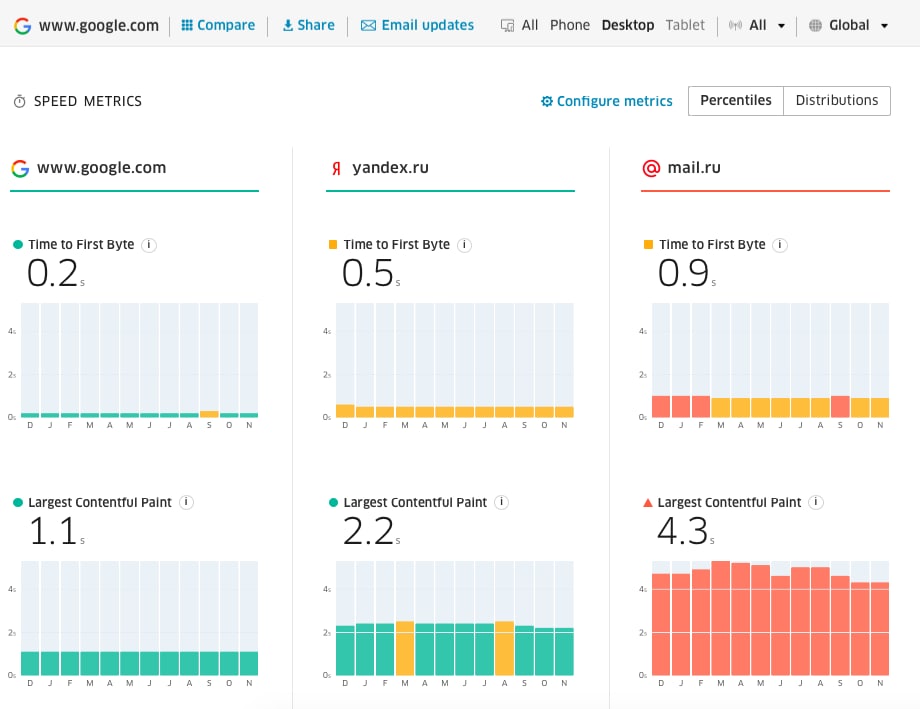920x709 pixels.
Task: Switch to Percentiles view
Action: (x=735, y=101)
